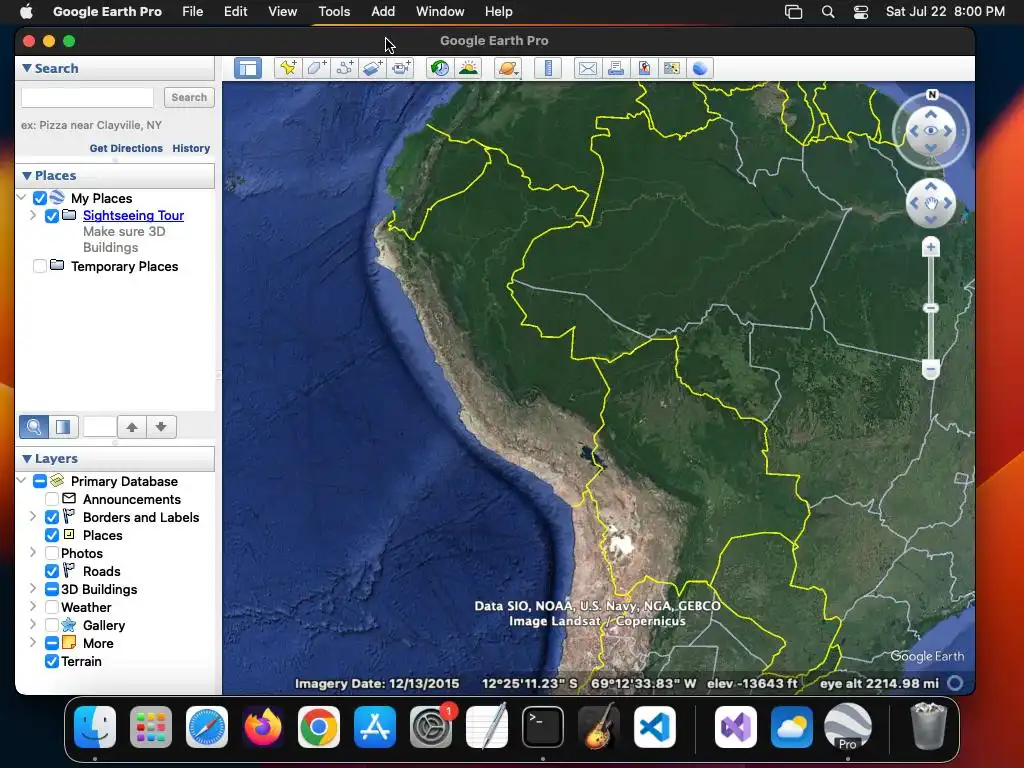Disable the Borders and Labels layer
Image resolution: width=1024 pixels, height=768 pixels.
pyautogui.click(x=52, y=517)
